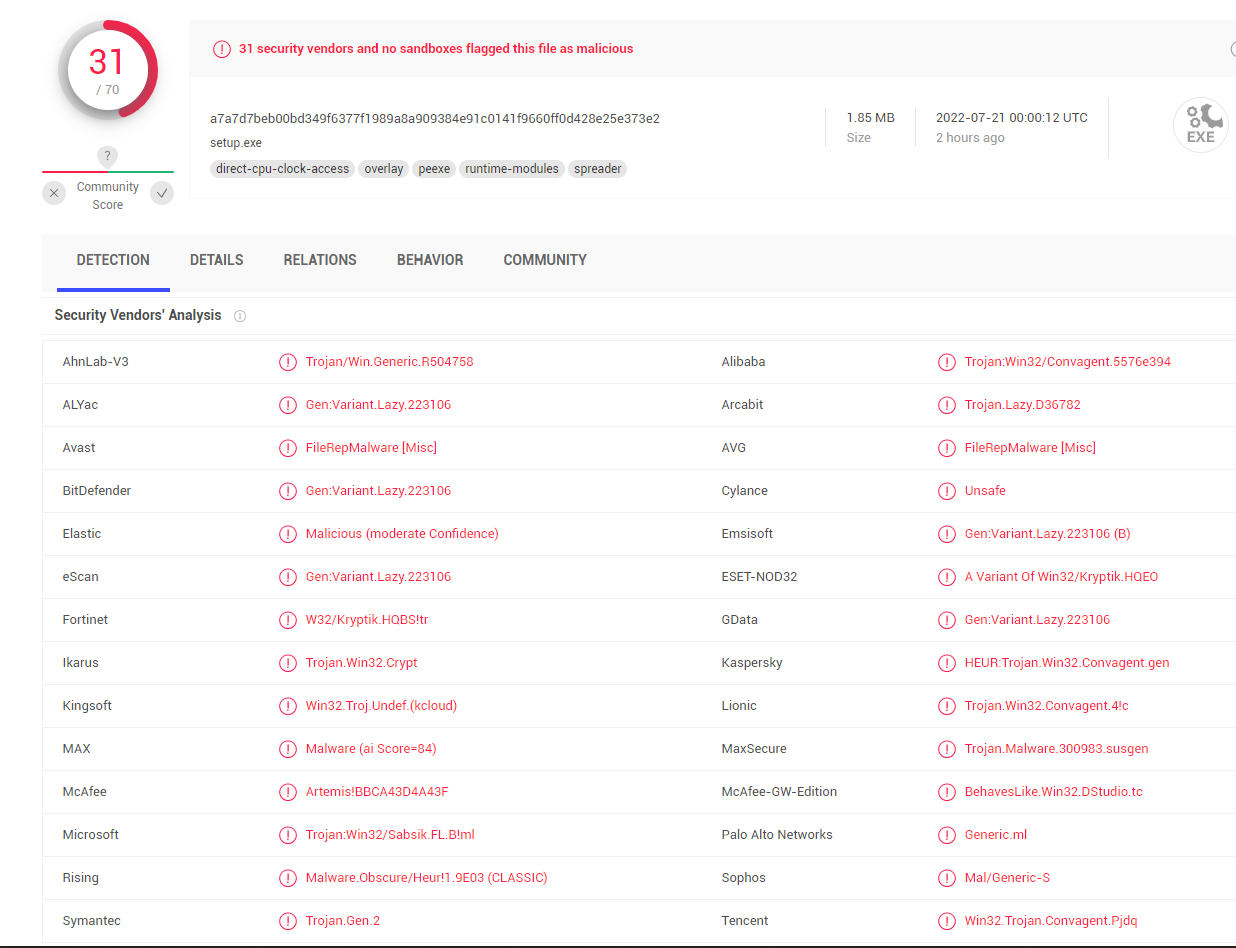Select the file hash a7a7d7beb00bd349f...
1236x948 pixels.
(x=435, y=119)
